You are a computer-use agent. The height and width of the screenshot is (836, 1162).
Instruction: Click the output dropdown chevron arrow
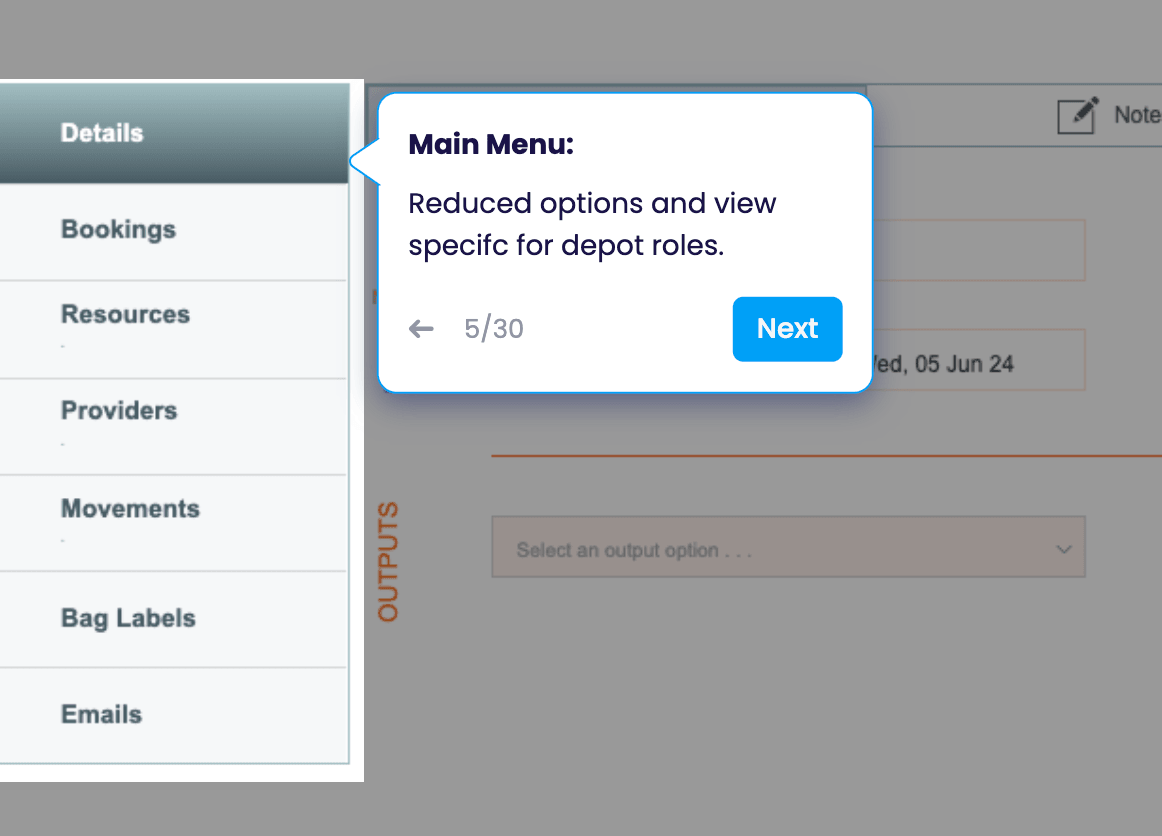point(1064,549)
